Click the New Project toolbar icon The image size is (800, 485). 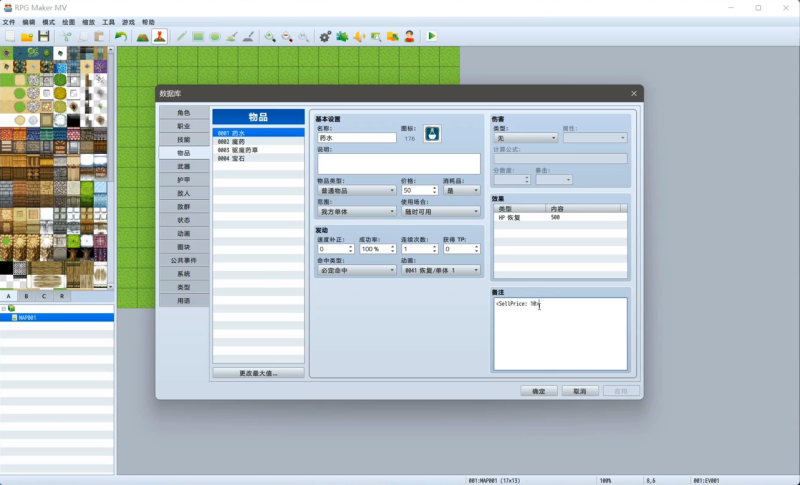[x=10, y=36]
